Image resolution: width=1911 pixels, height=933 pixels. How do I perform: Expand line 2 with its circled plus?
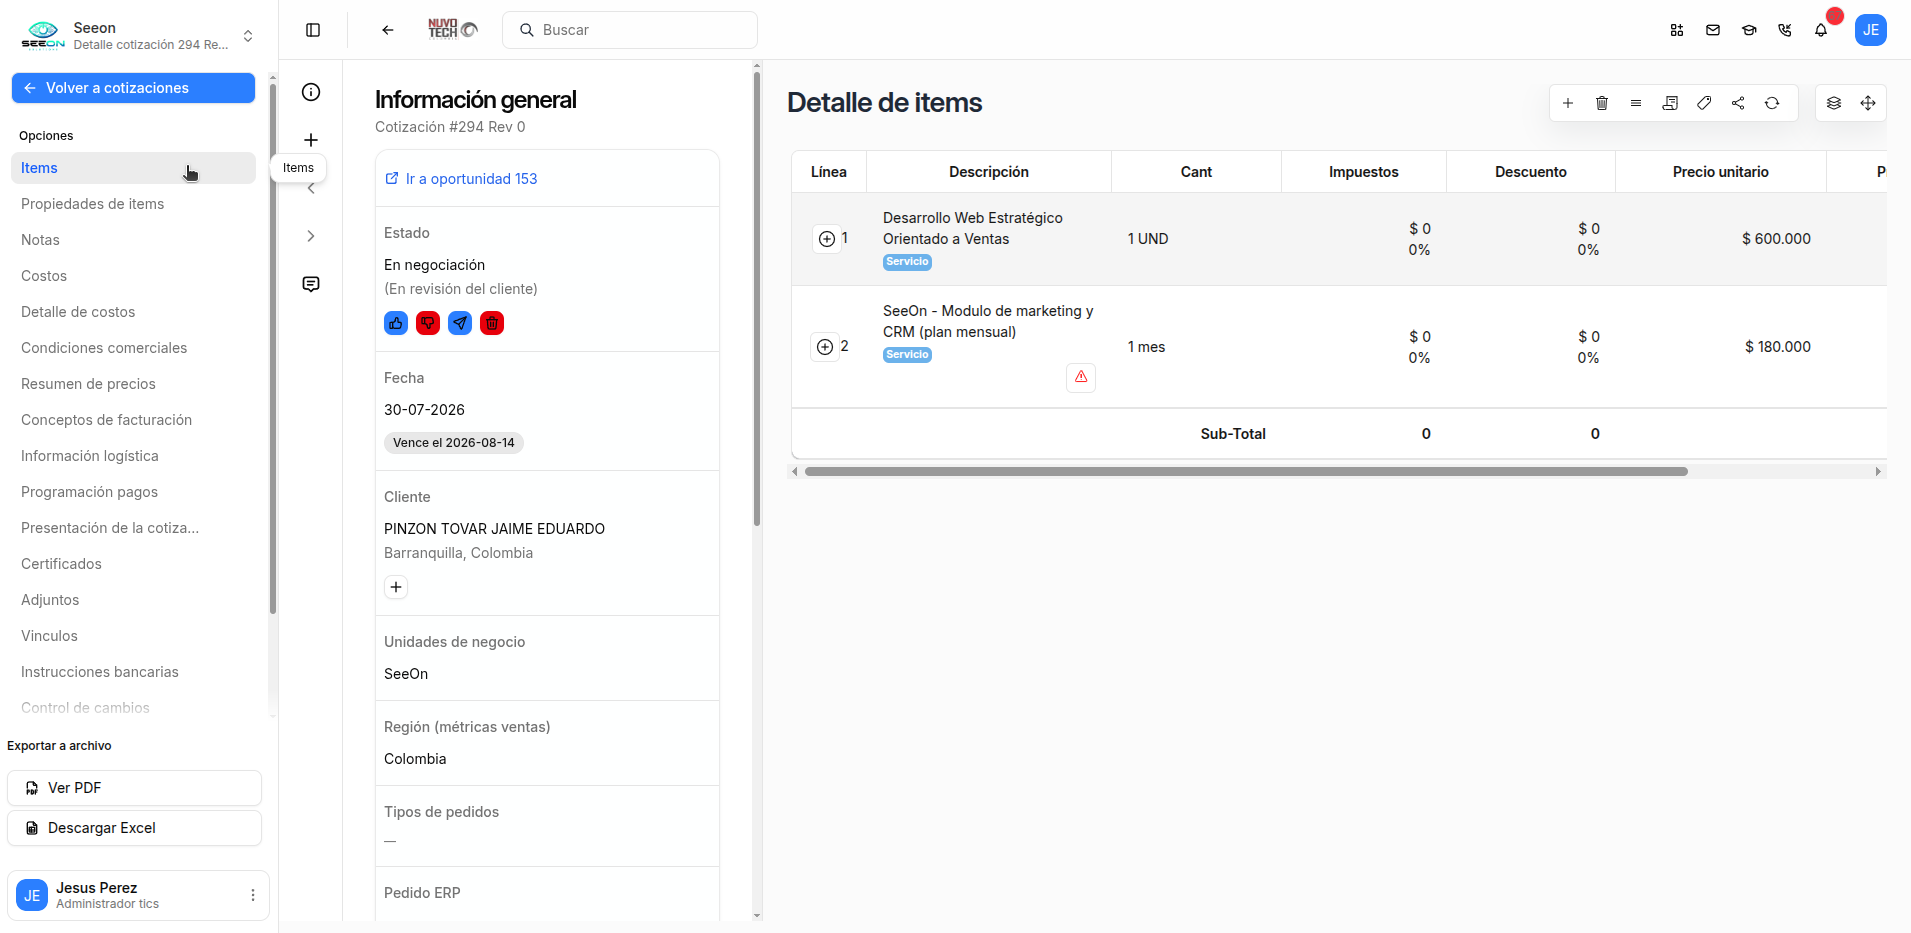pyautogui.click(x=825, y=347)
